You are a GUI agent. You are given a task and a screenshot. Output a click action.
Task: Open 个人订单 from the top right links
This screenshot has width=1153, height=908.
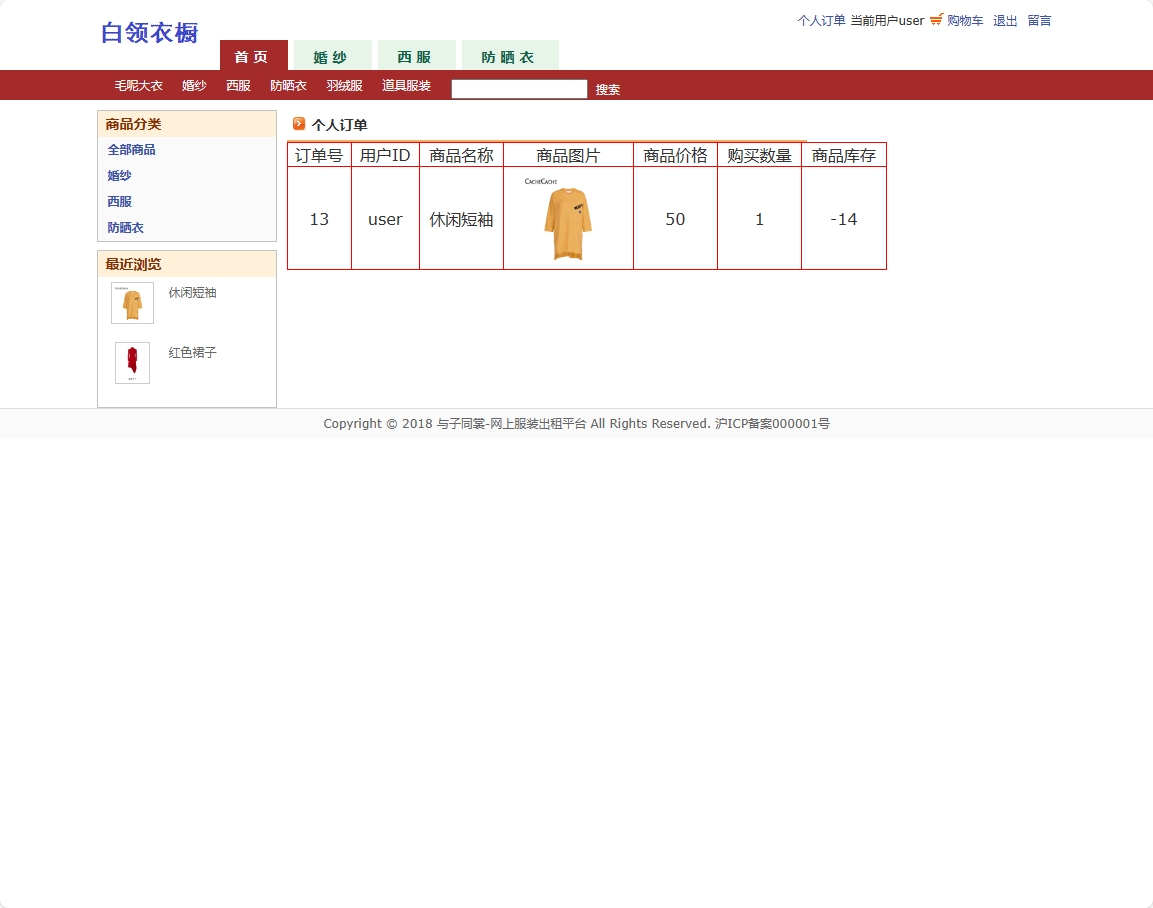tap(821, 20)
